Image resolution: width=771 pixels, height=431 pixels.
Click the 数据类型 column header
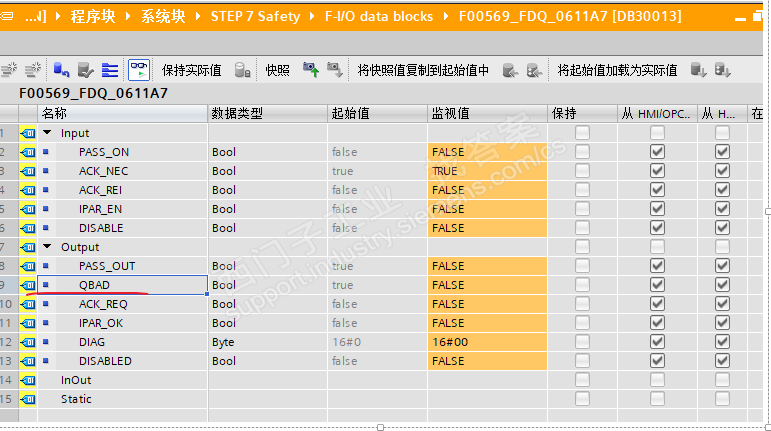click(267, 114)
